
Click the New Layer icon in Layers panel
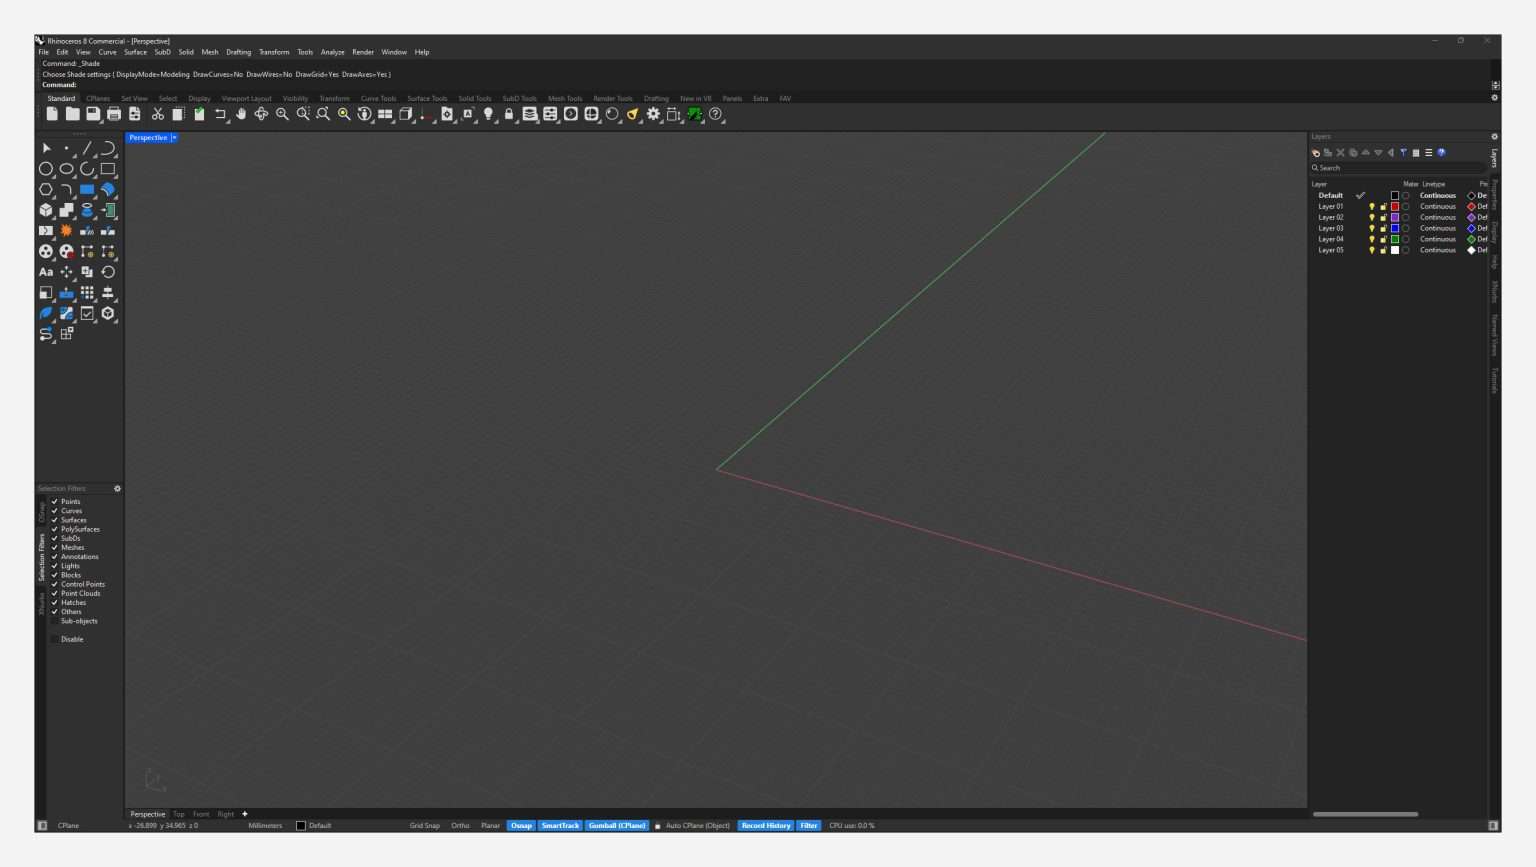coord(1316,153)
